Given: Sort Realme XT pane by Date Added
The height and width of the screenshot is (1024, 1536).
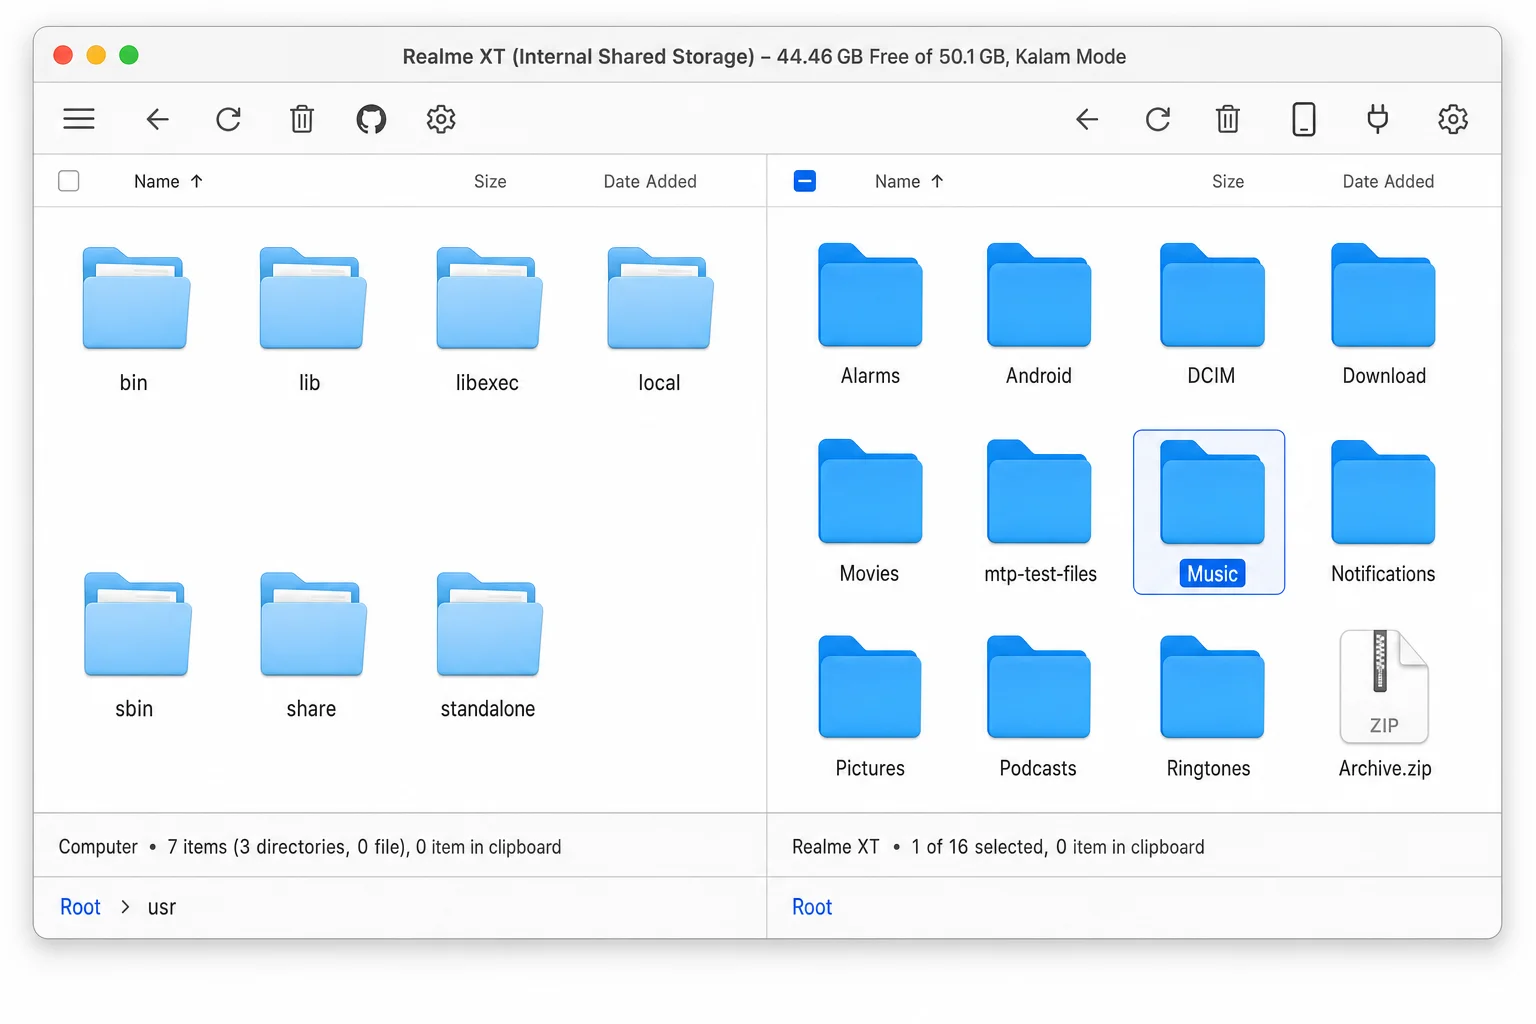Looking at the screenshot, I should coord(1388,181).
